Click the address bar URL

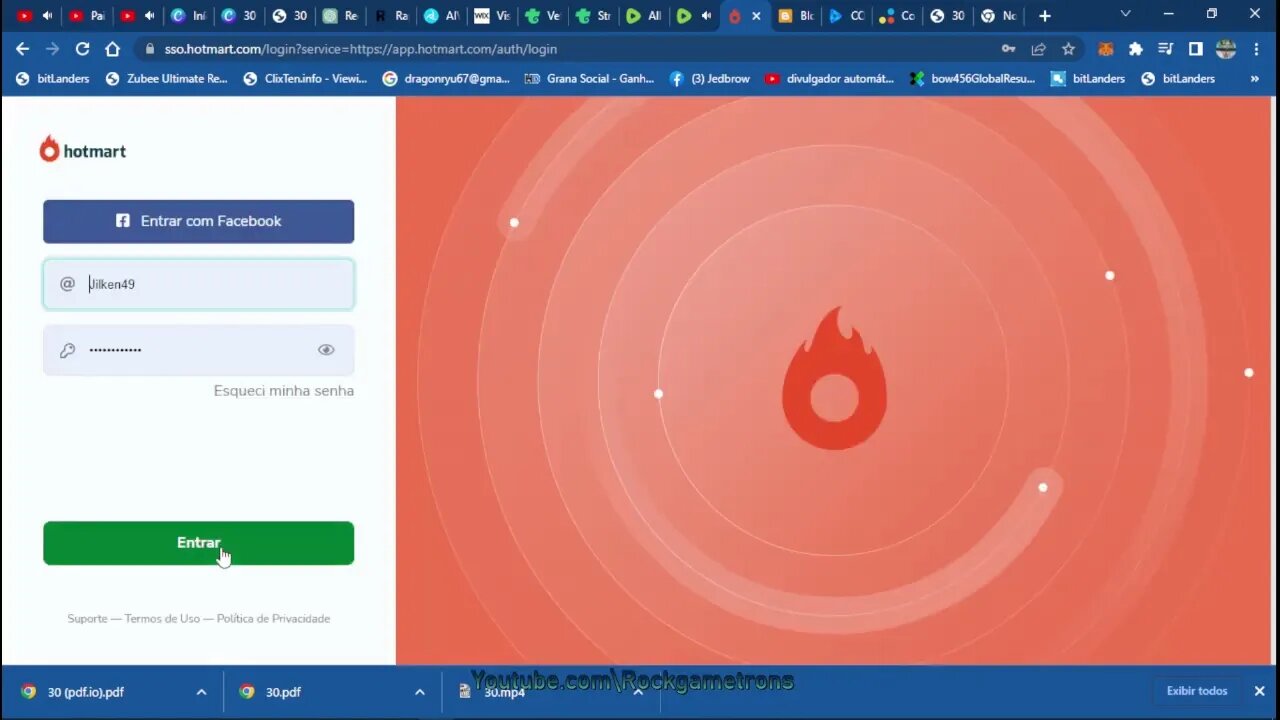[x=360, y=49]
